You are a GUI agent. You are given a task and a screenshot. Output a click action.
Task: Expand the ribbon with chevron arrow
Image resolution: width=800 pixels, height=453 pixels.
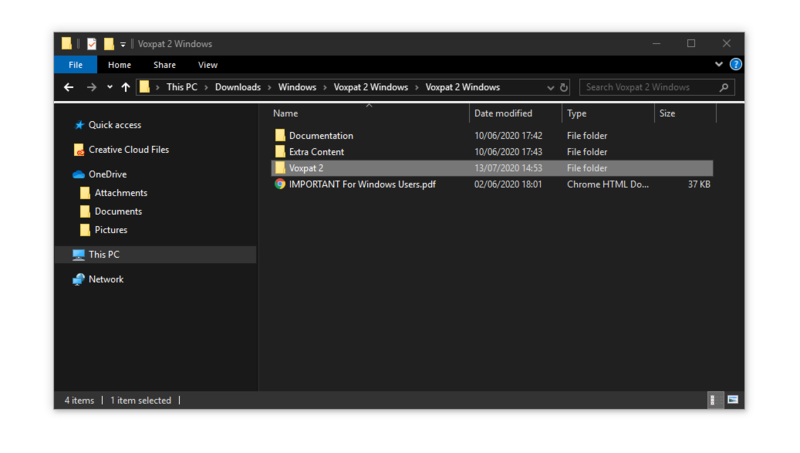pos(718,65)
